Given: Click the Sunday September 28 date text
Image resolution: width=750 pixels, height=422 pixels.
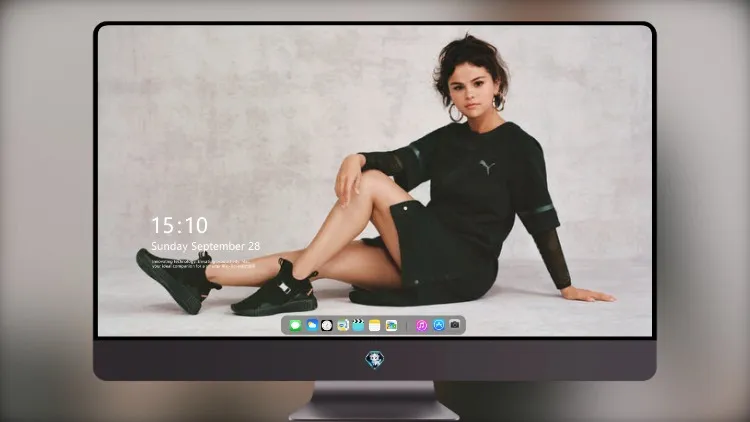Looking at the screenshot, I should (206, 246).
